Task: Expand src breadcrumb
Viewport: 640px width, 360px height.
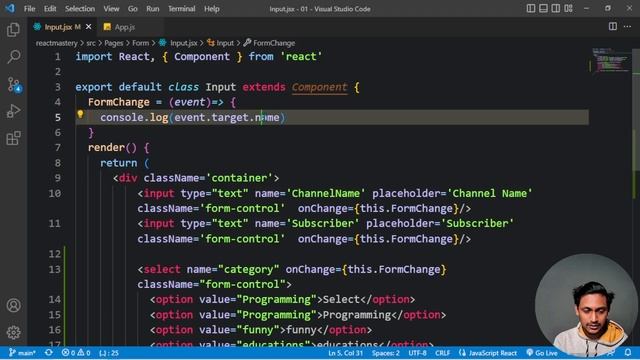Action: click(91, 43)
